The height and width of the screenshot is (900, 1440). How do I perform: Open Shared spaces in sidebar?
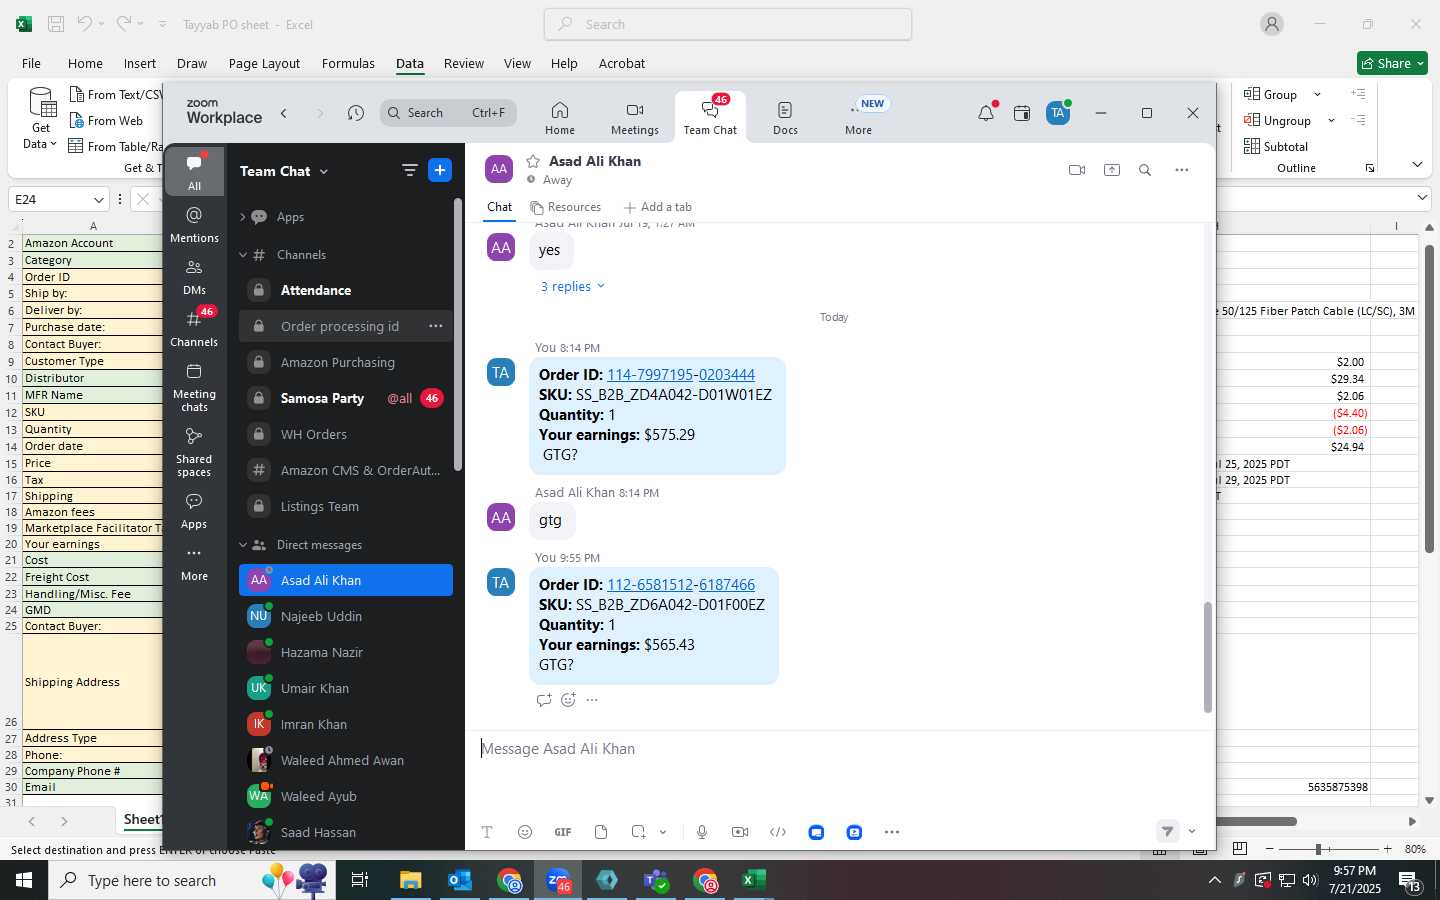(194, 452)
